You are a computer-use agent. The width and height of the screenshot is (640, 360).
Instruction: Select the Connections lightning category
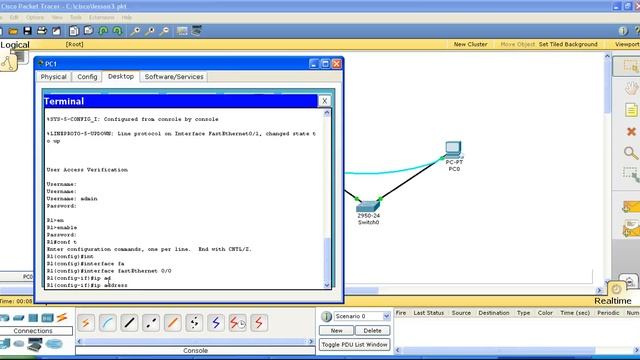coord(62,318)
